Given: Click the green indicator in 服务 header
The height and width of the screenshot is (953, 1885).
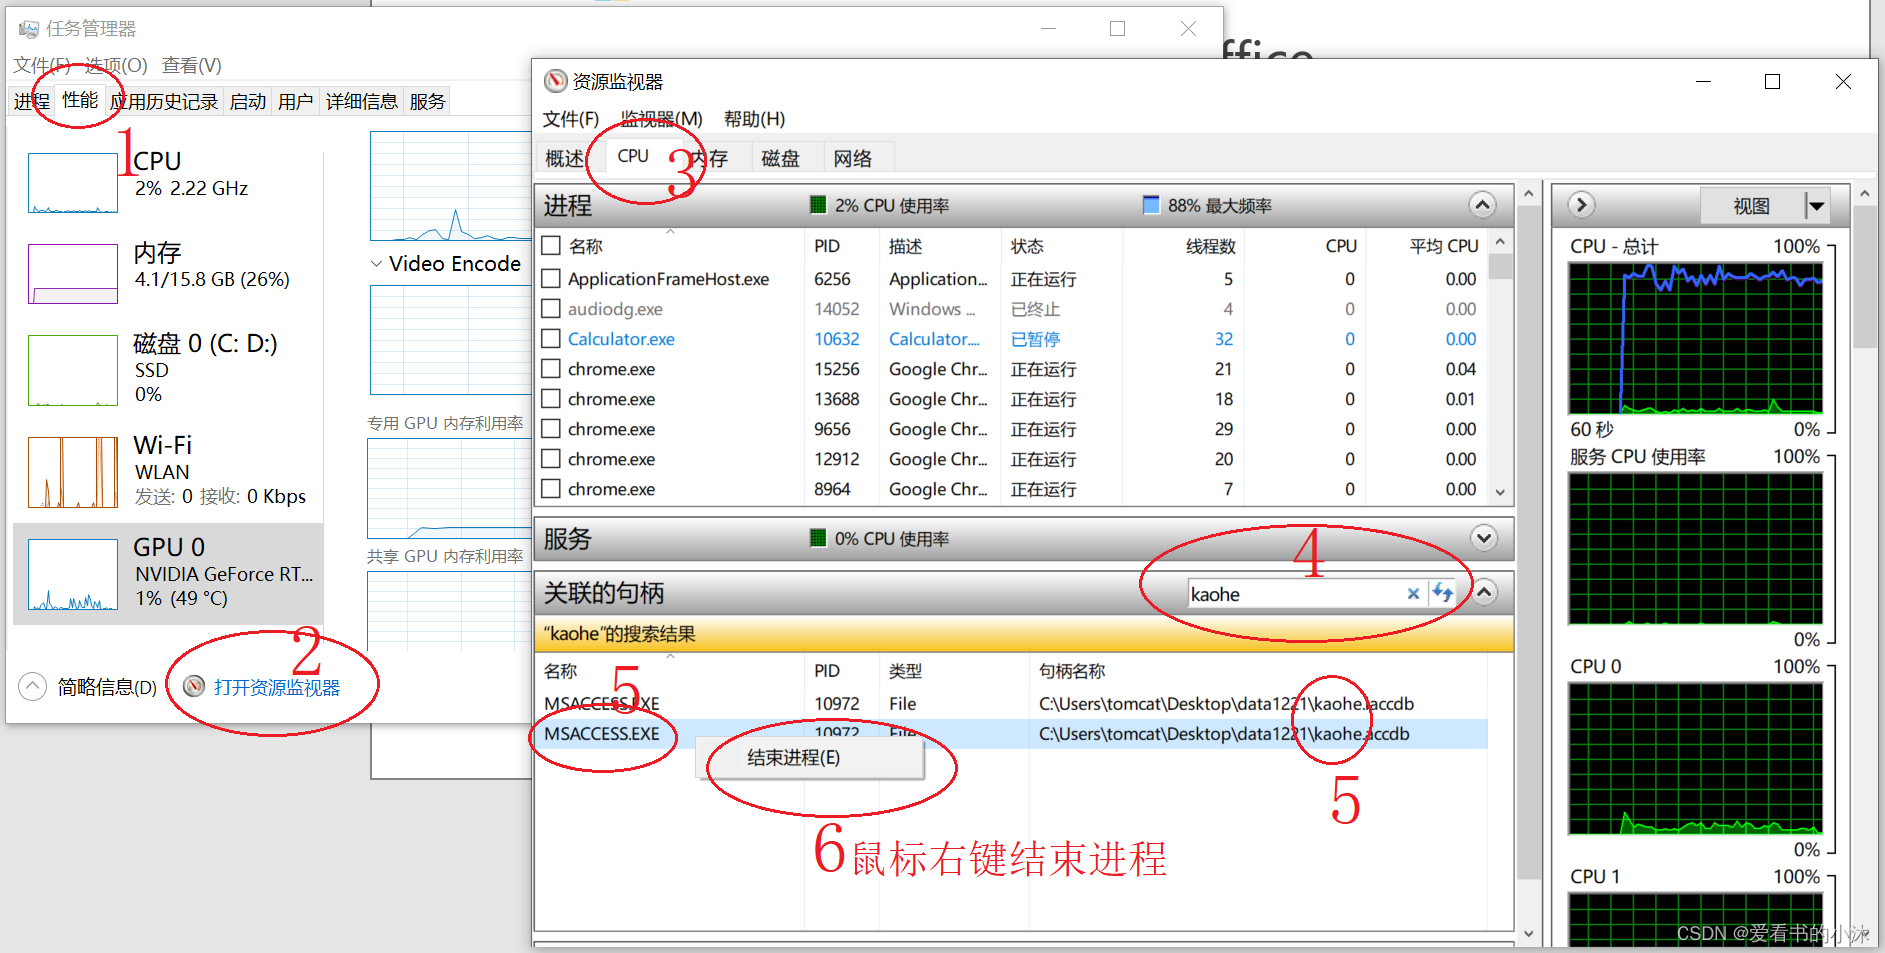Looking at the screenshot, I should (818, 538).
